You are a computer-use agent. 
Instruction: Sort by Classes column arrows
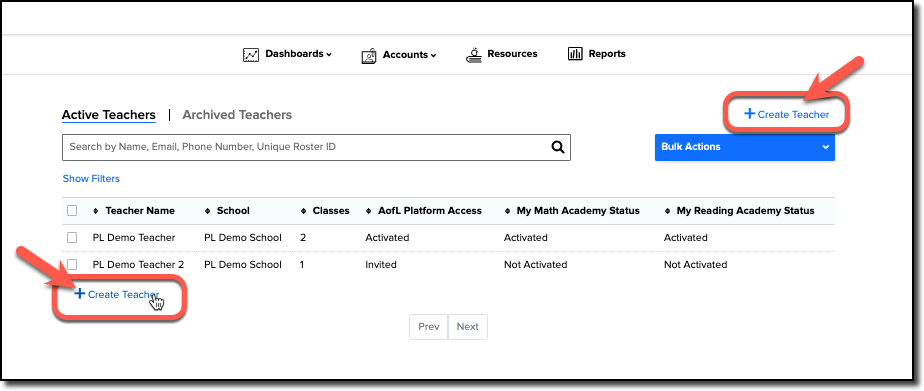coord(303,211)
